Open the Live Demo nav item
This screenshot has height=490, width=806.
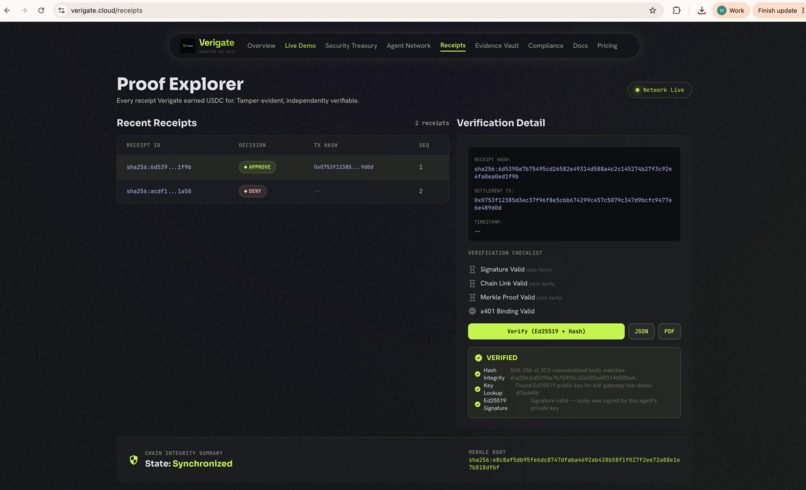[x=300, y=46]
